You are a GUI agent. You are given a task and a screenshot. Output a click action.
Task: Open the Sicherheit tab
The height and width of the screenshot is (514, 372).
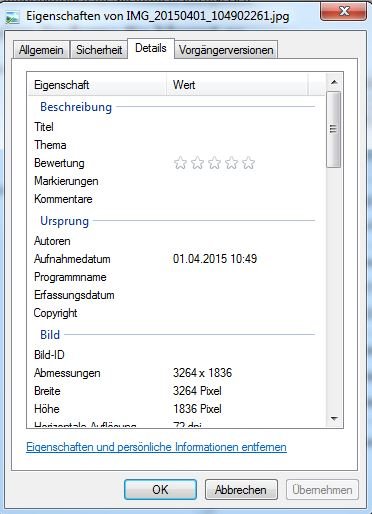coord(99,50)
